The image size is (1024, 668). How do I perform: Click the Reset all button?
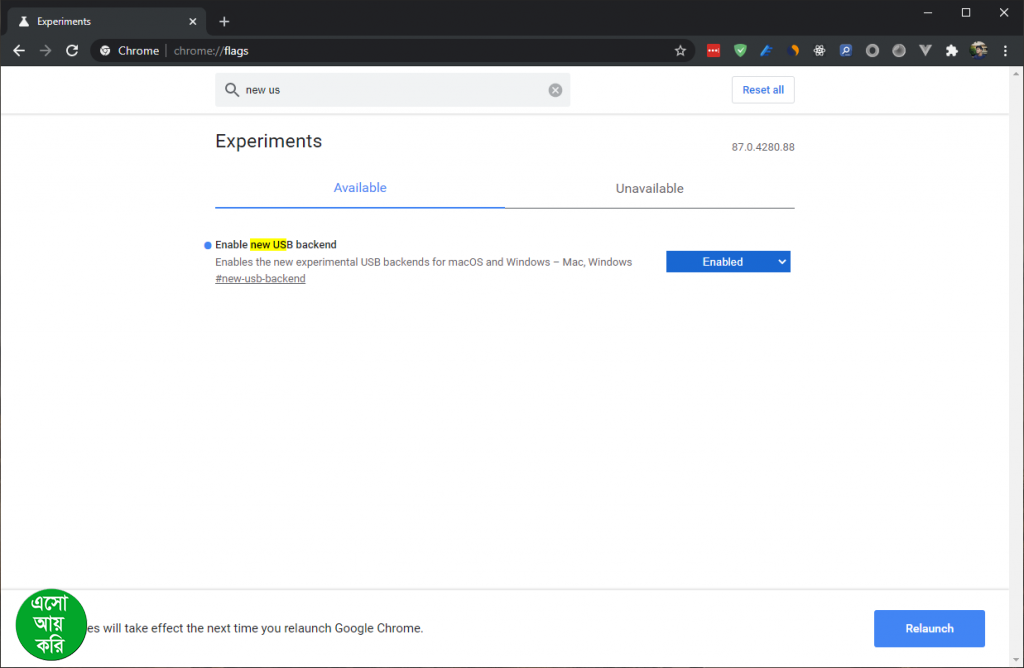763,90
